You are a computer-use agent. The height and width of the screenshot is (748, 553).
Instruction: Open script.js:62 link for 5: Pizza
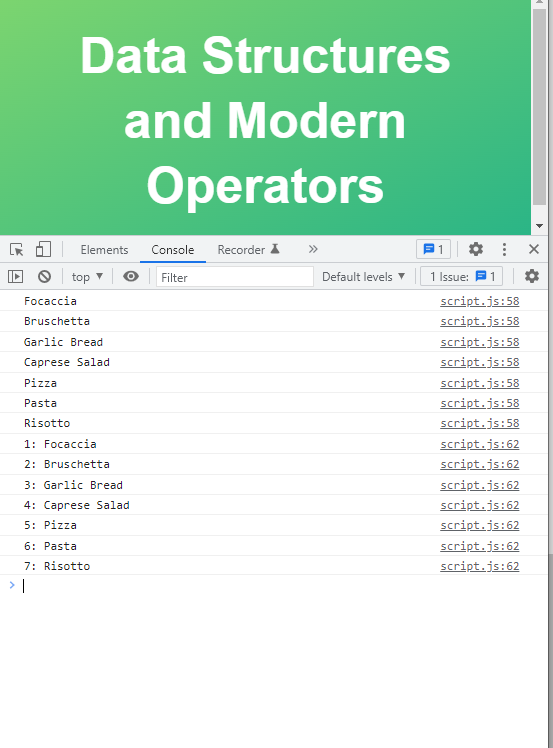[480, 525]
